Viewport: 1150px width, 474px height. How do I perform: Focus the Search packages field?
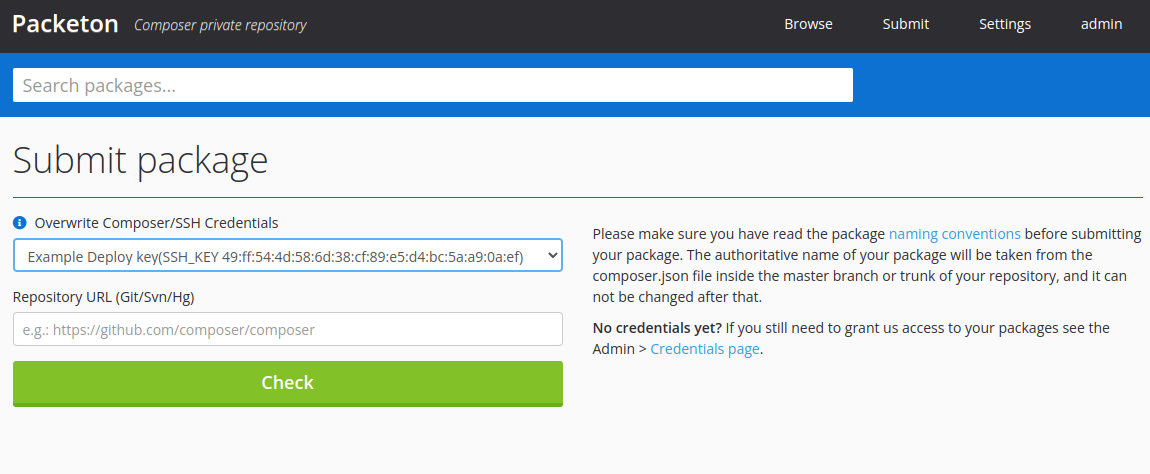click(x=432, y=85)
